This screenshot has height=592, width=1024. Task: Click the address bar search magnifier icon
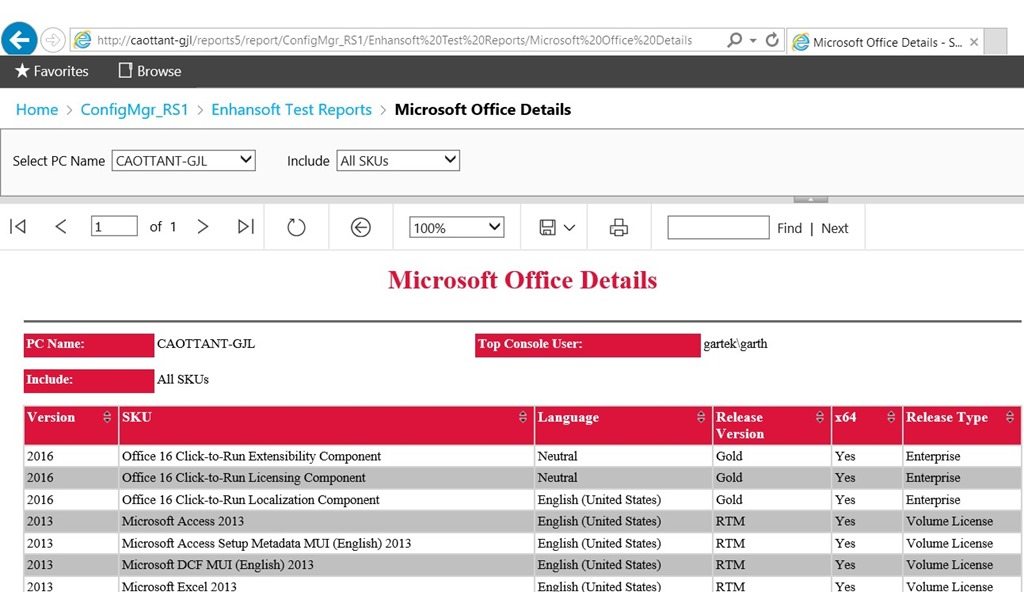pyautogui.click(x=734, y=40)
